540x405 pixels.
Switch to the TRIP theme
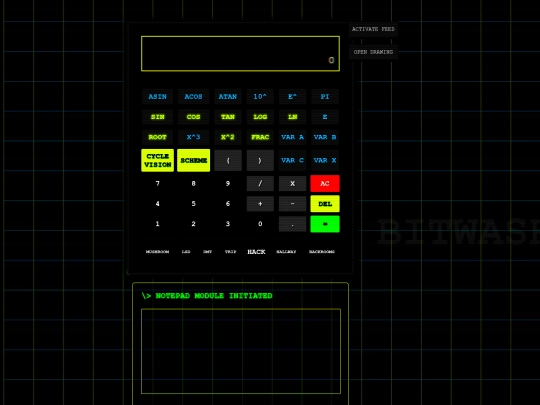pyautogui.click(x=230, y=252)
